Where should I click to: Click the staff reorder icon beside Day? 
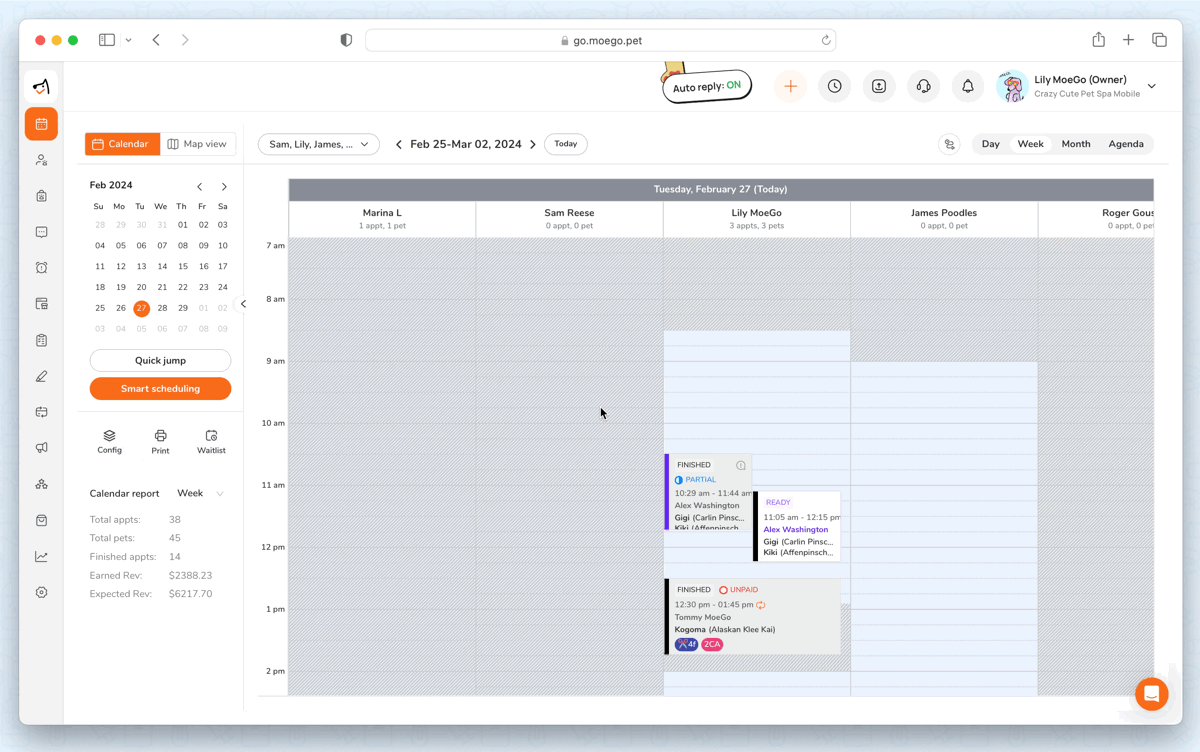point(950,144)
